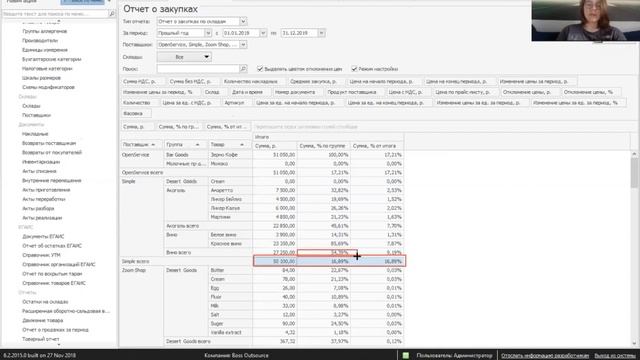Click the 'Сумма, % от итога' column header
Screen dimensions: 640x360
[377, 146]
